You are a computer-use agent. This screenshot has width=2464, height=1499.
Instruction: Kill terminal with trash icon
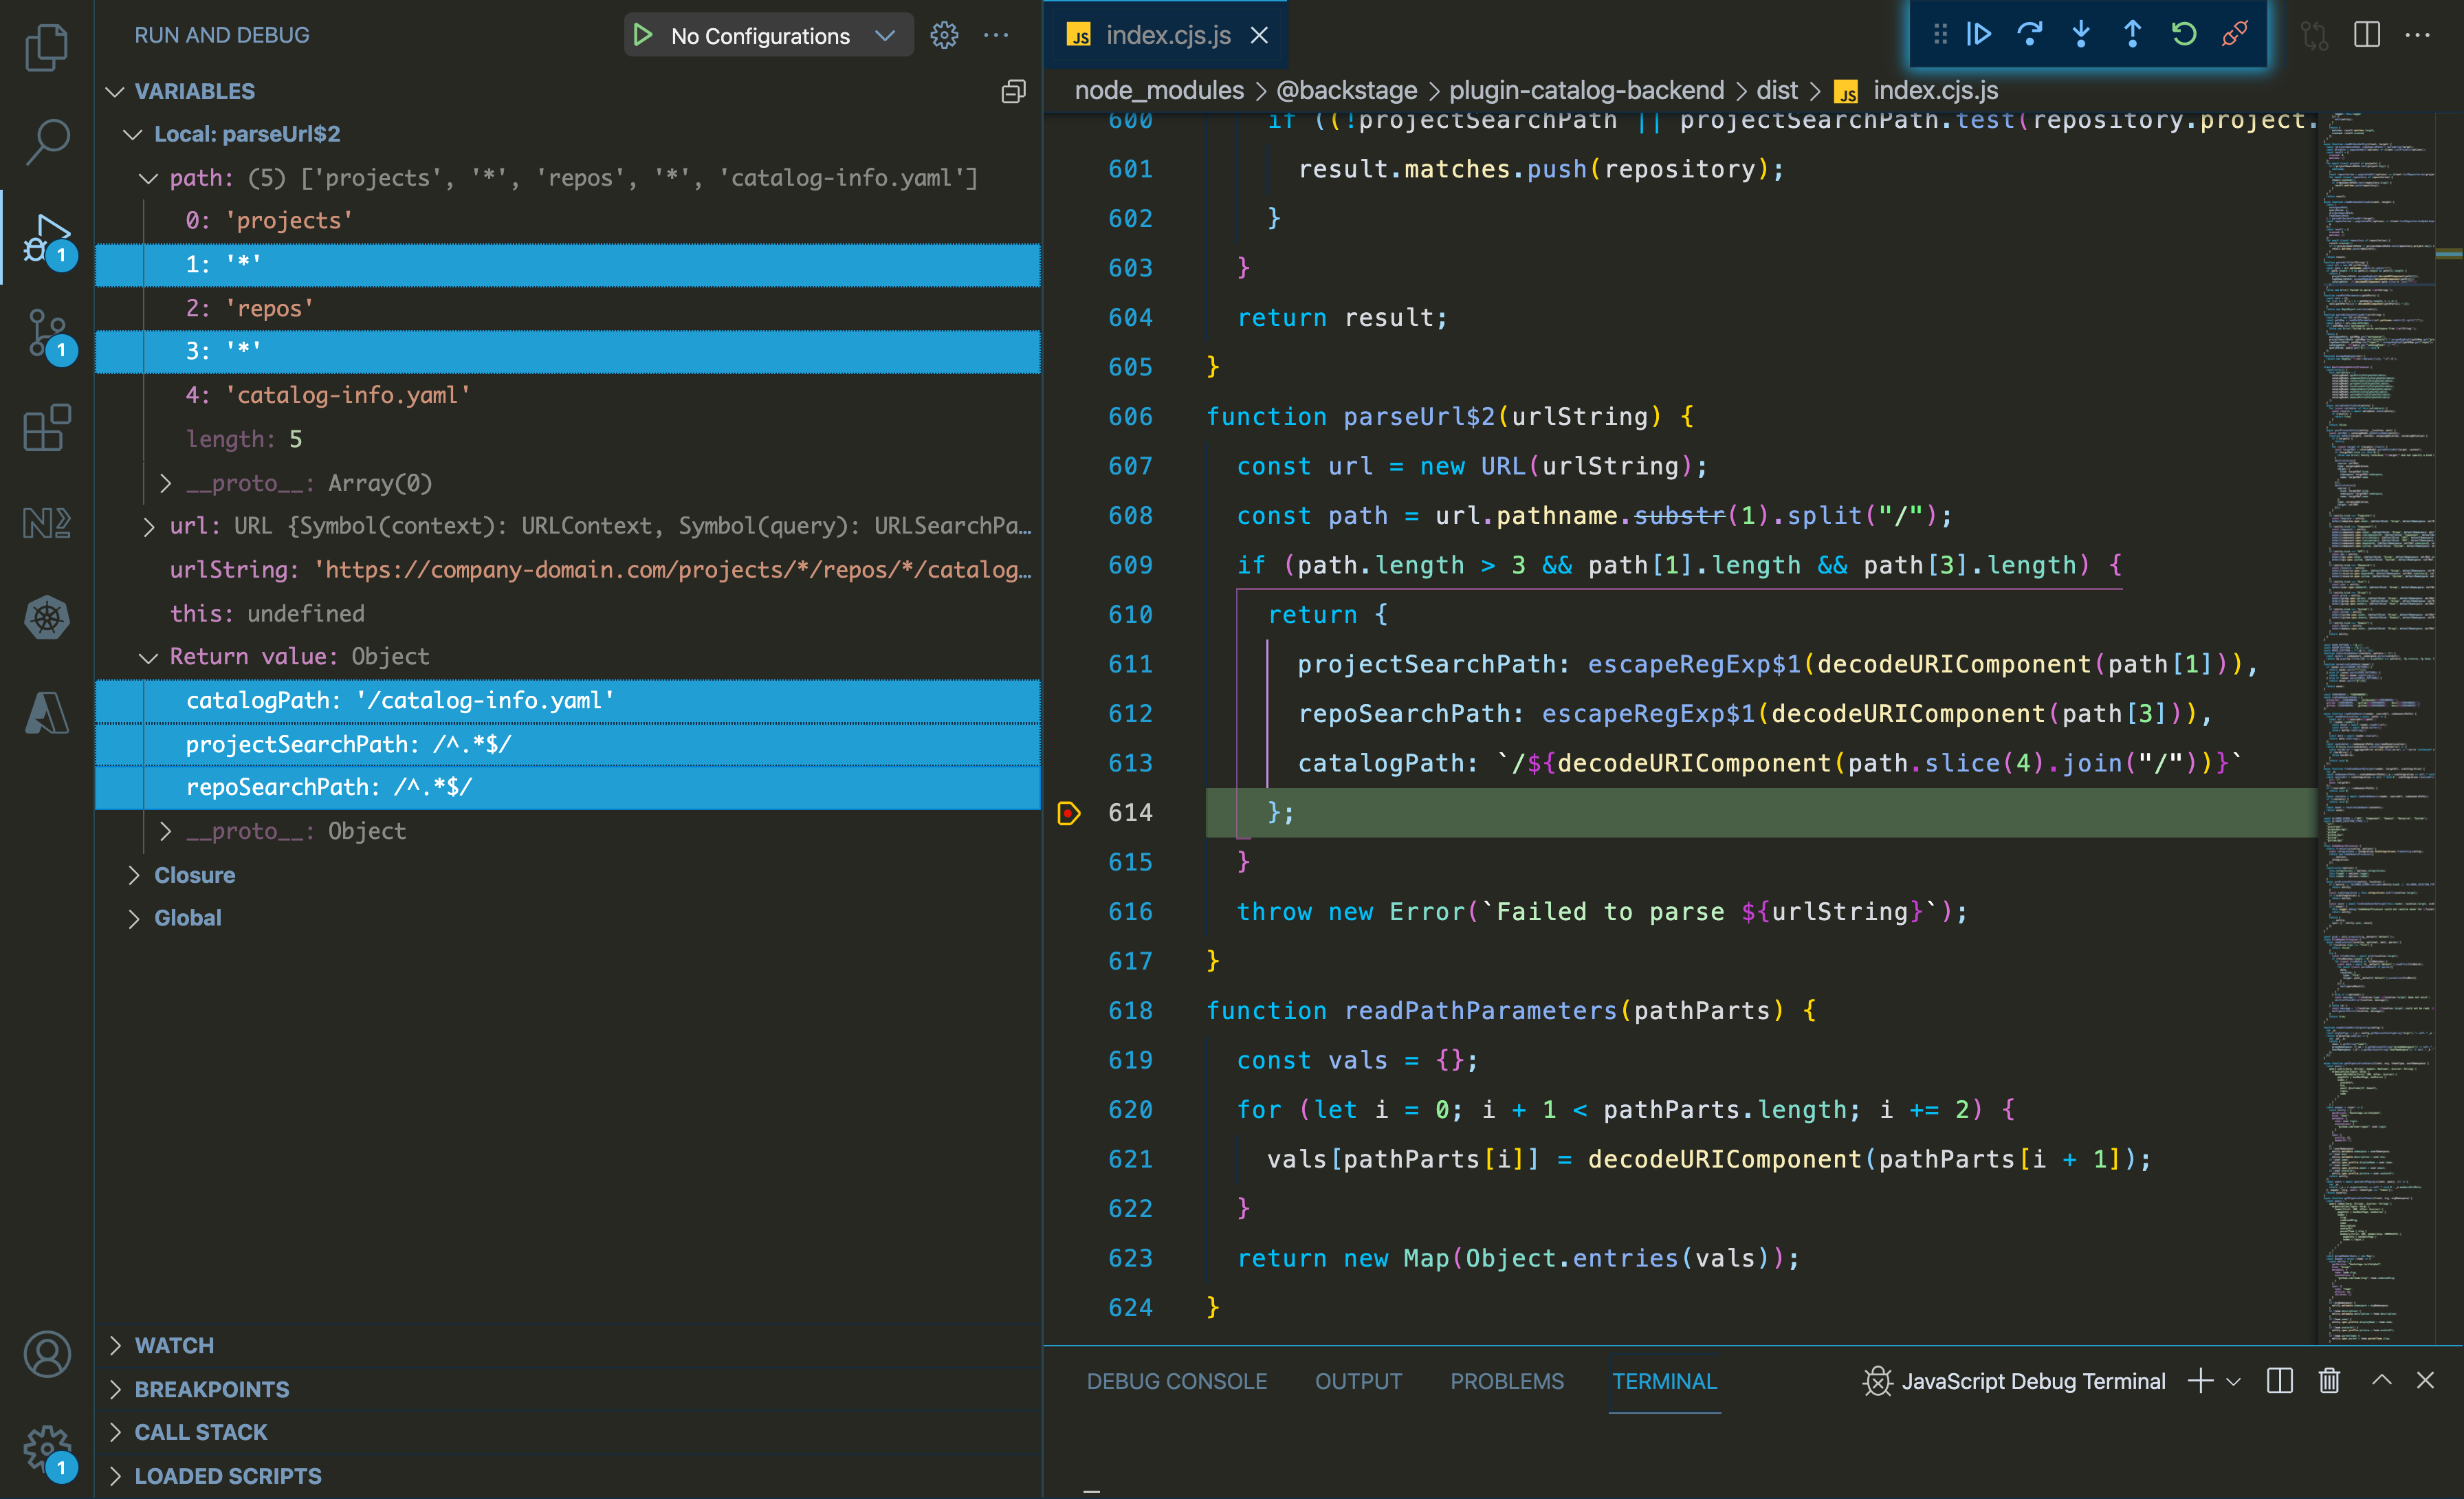[2329, 1381]
